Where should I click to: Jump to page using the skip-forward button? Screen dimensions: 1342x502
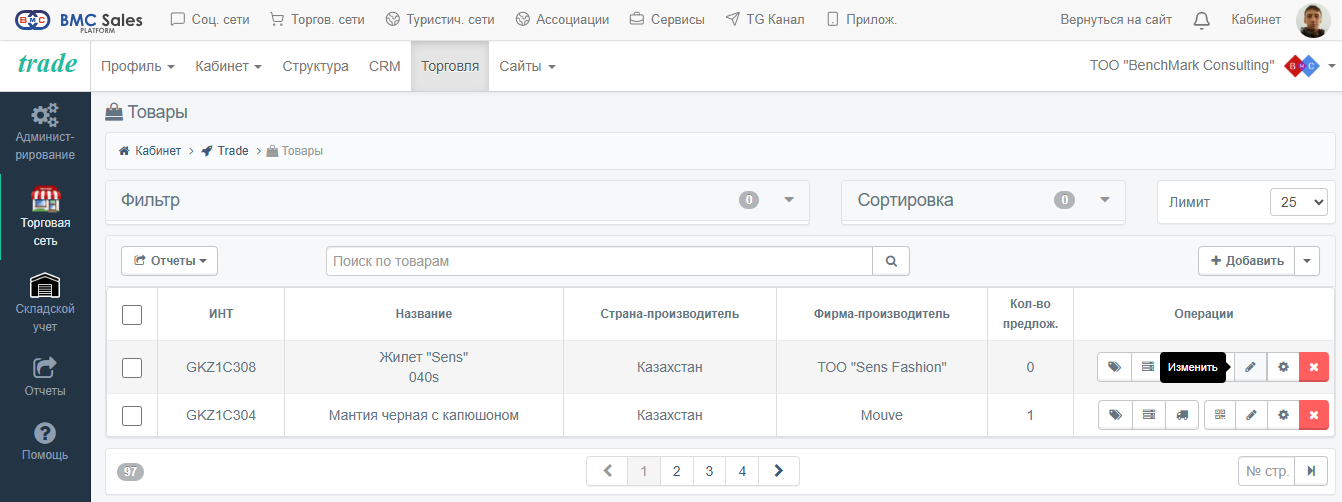click(x=1311, y=471)
